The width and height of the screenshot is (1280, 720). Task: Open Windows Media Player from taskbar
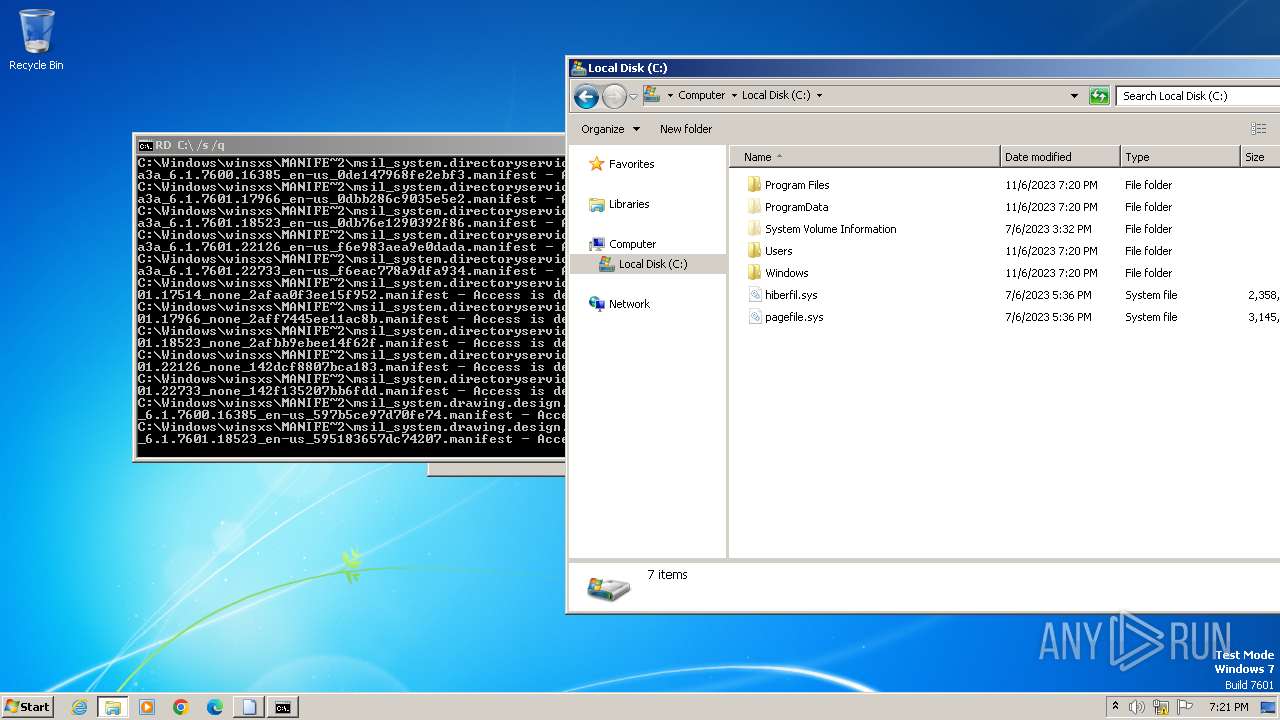tap(147, 707)
